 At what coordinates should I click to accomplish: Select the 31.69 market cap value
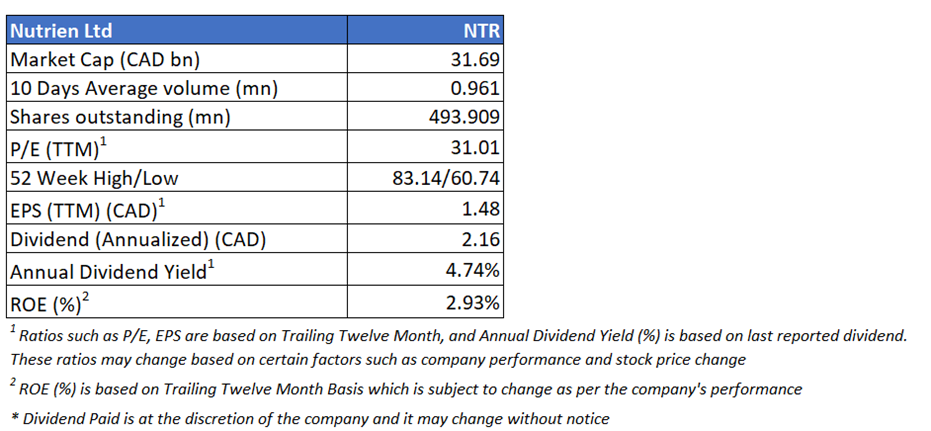(476, 59)
